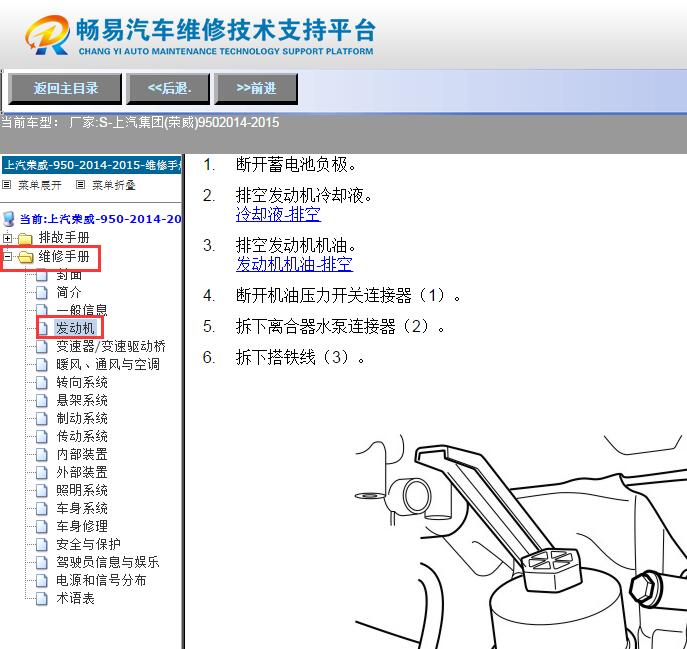Click the 上汽荣威-950-2014-2015-维修手册 panel header
687x649 pixels.
pos(91,165)
